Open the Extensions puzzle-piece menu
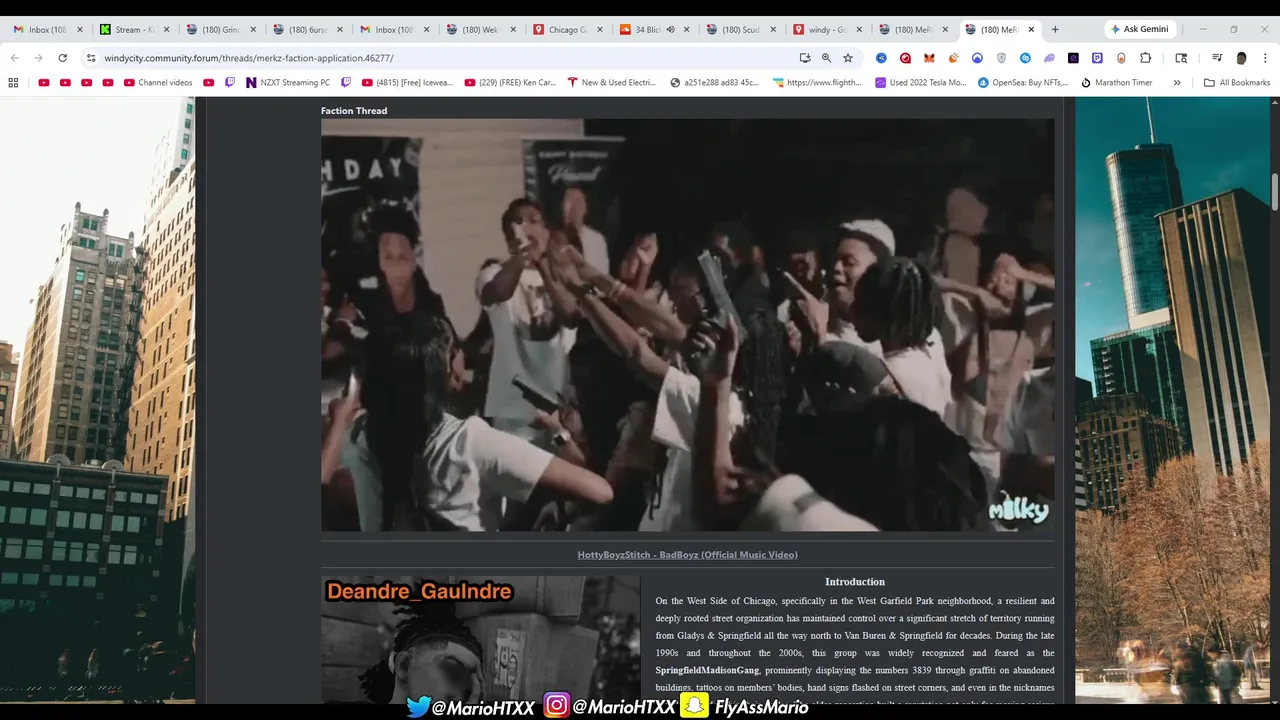1280x720 pixels. pos(1145,58)
